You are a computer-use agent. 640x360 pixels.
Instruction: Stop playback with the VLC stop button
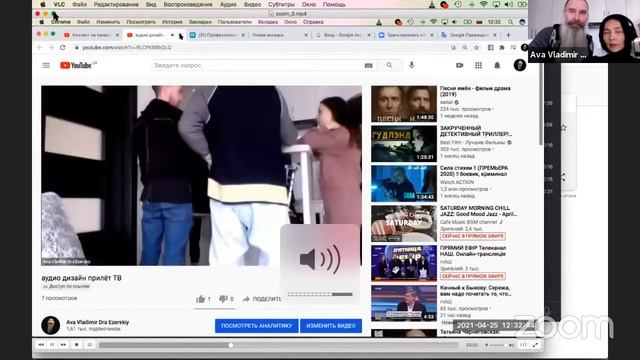pos(76,345)
